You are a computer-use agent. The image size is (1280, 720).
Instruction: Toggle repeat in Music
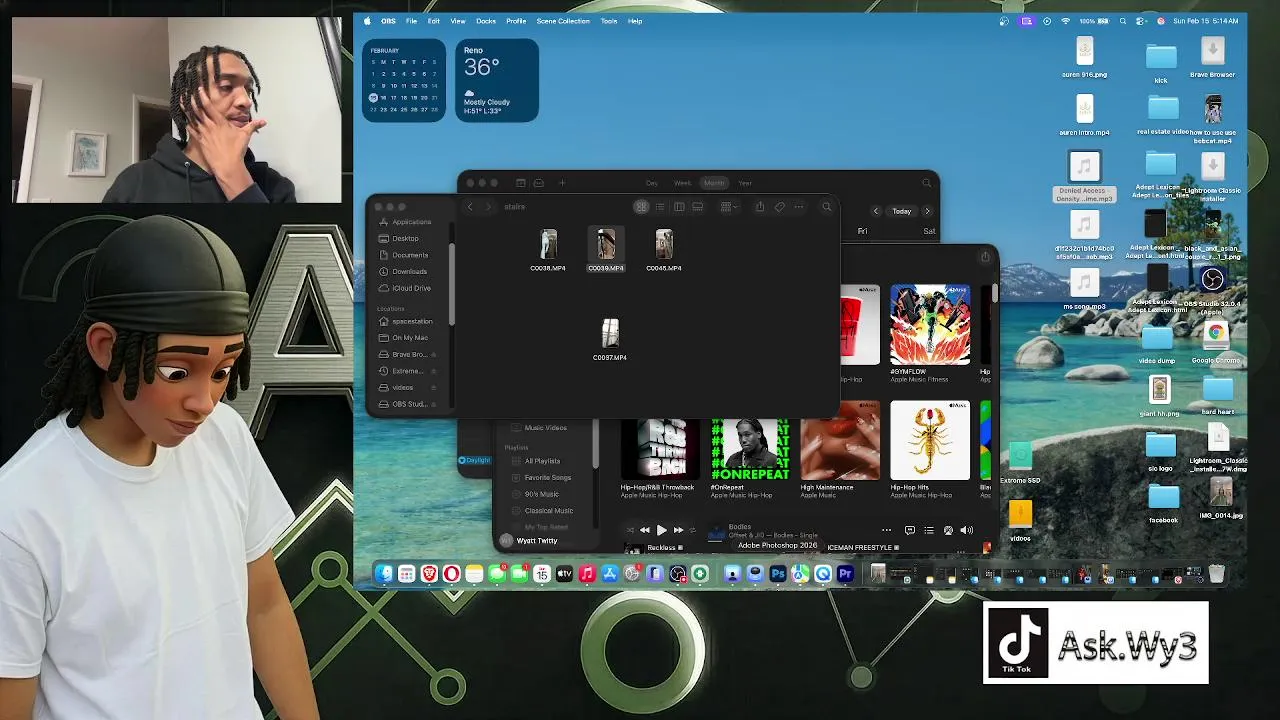coord(693,530)
